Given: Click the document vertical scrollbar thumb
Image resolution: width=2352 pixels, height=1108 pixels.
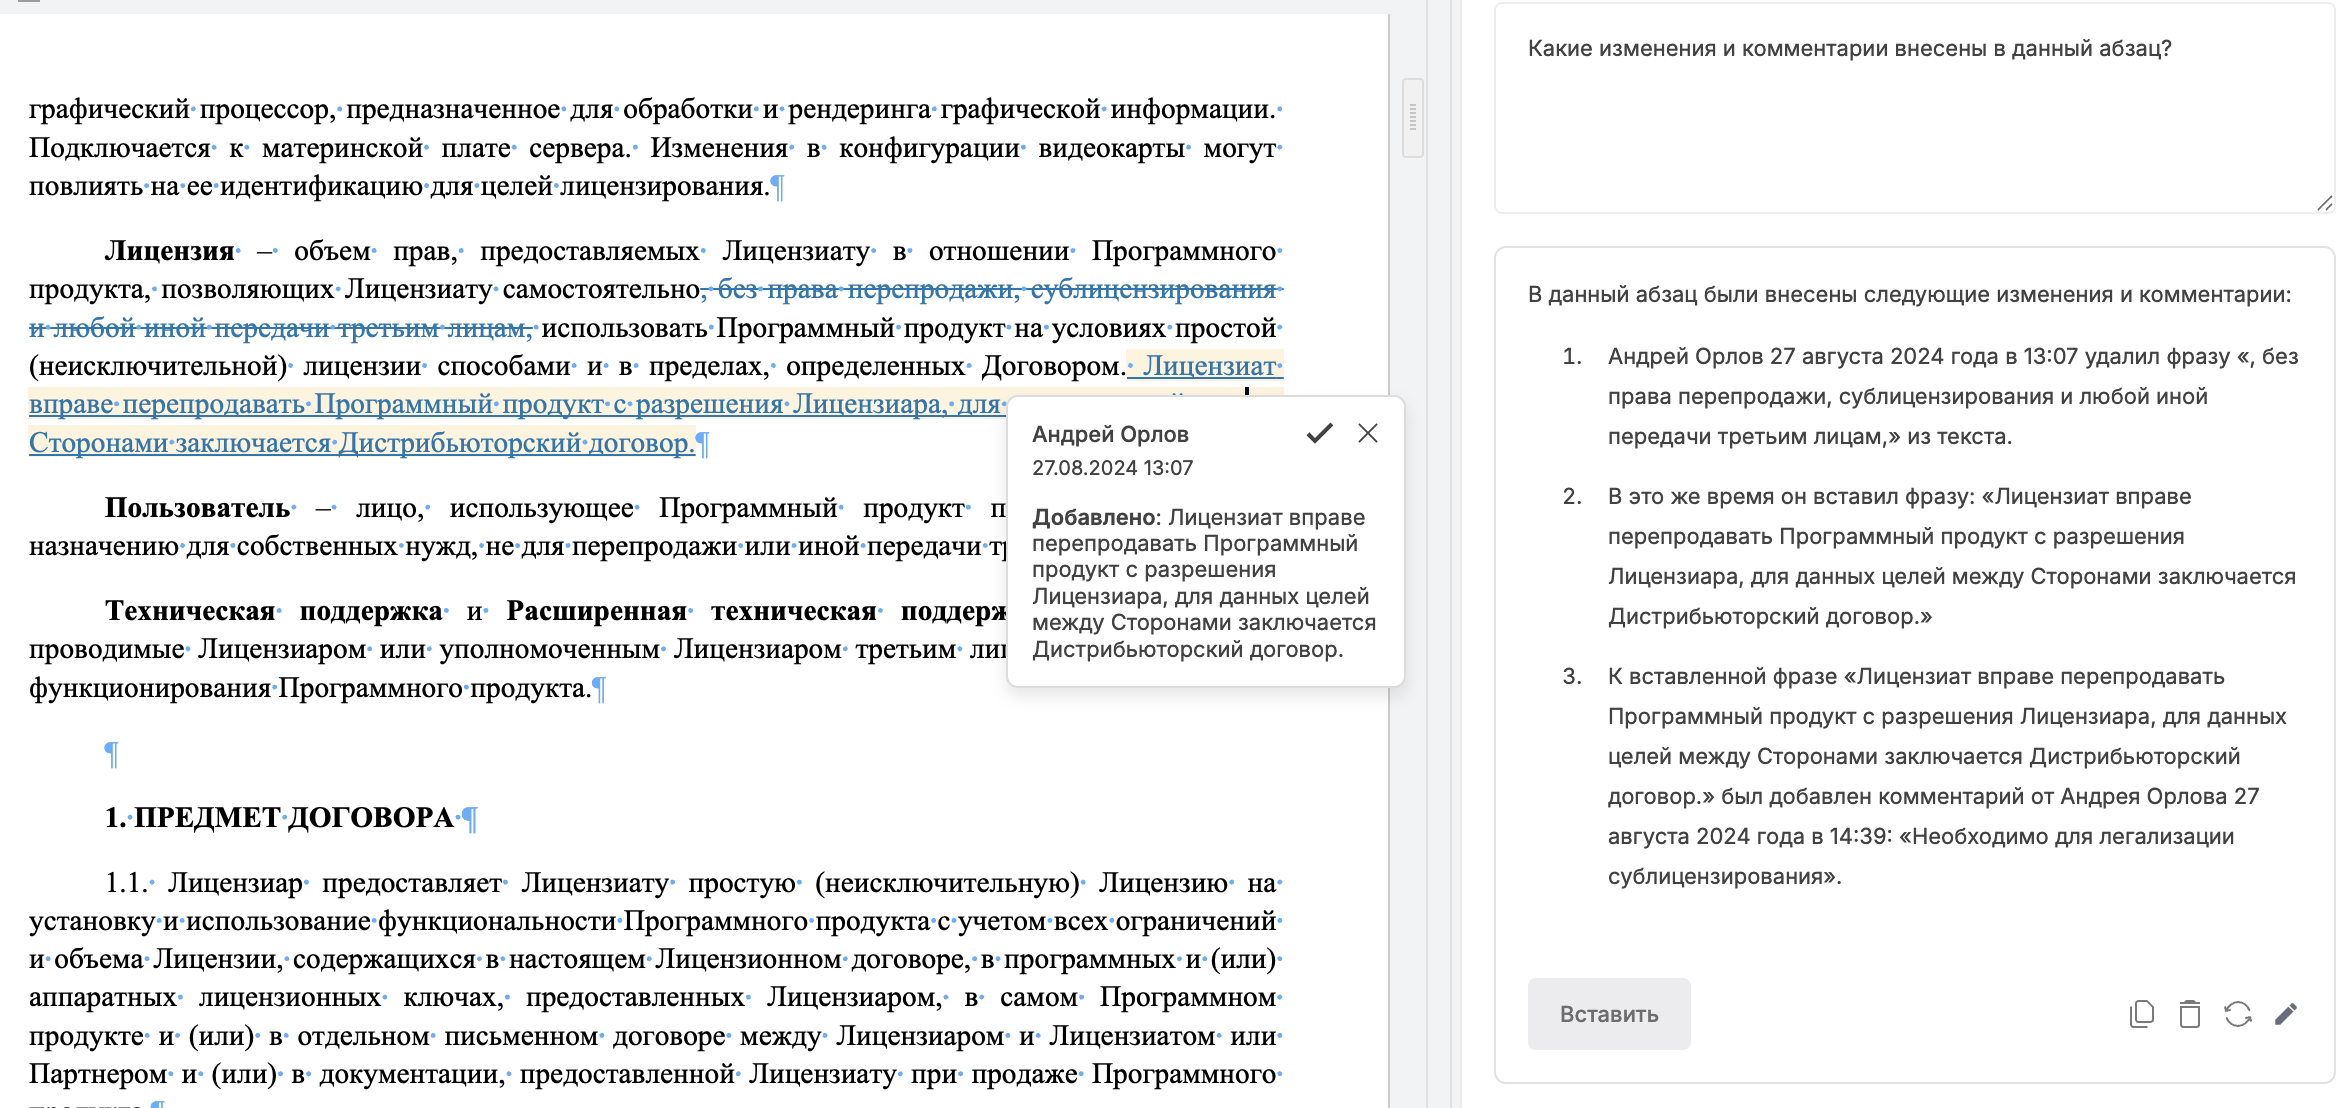Looking at the screenshot, I should point(1412,118).
